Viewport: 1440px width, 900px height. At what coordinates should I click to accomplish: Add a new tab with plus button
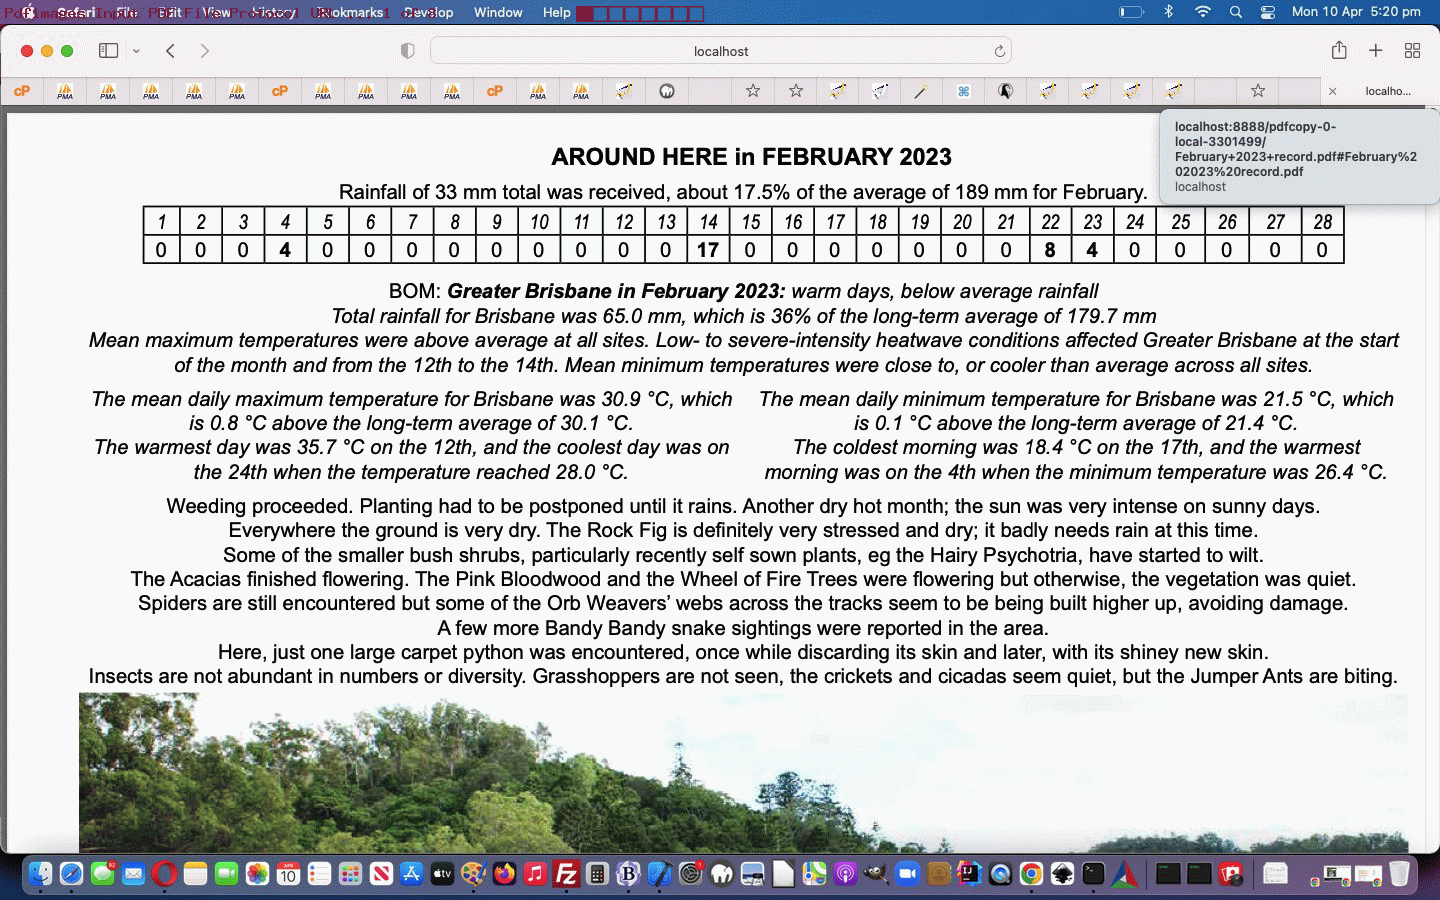1376,50
